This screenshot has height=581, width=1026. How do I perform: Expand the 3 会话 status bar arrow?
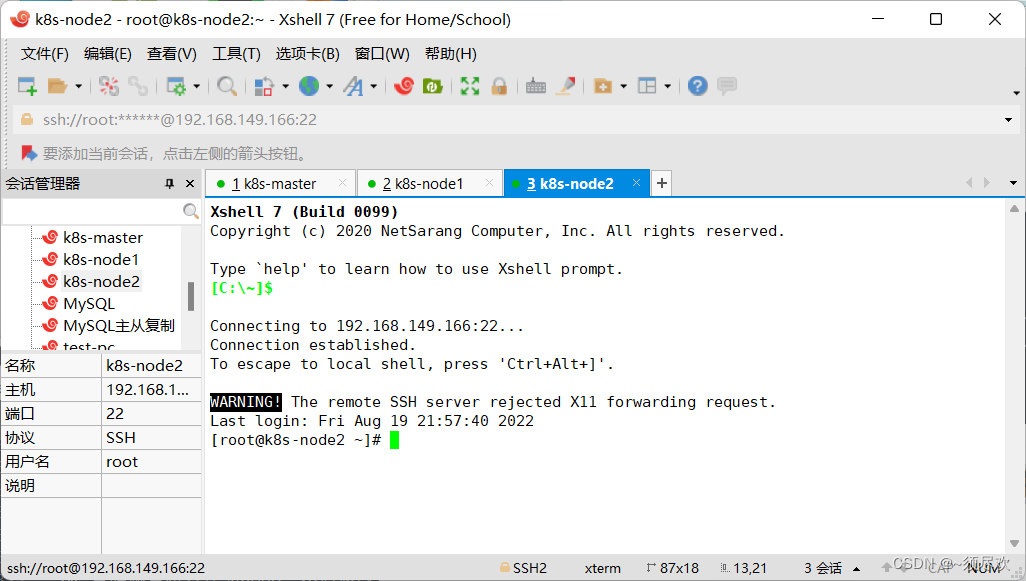pyautogui.click(x=857, y=569)
